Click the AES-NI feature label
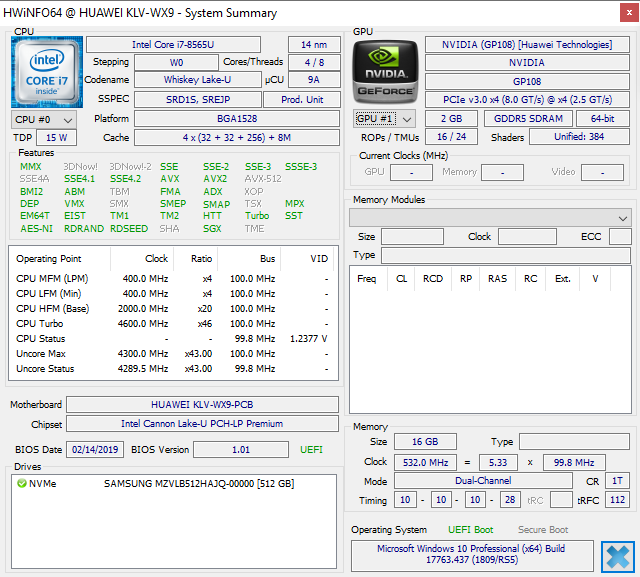 [x=36, y=229]
